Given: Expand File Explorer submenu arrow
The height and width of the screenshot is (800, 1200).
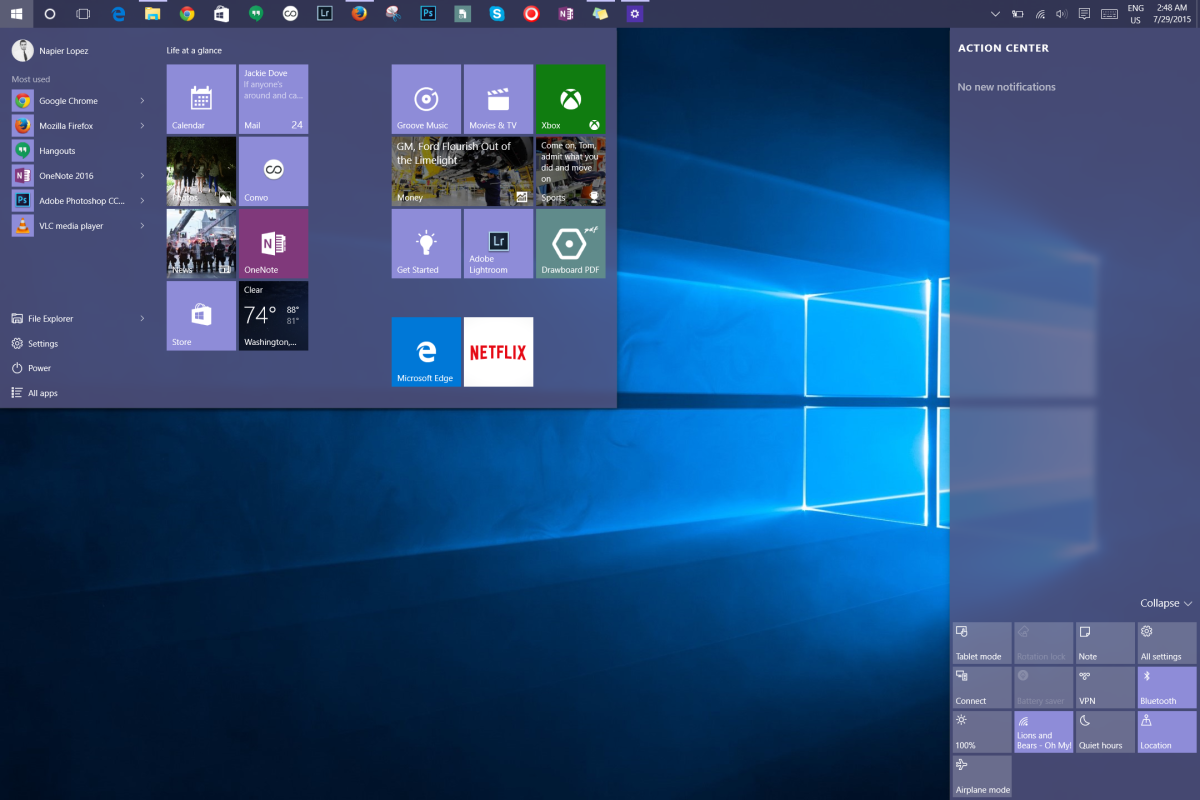Looking at the screenshot, I should 142,319.
